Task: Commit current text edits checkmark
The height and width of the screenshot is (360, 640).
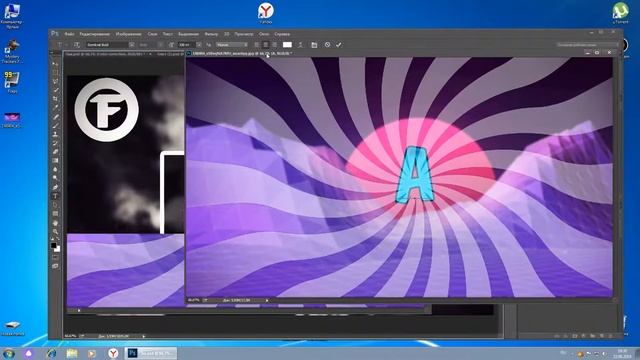Action: 338,45
